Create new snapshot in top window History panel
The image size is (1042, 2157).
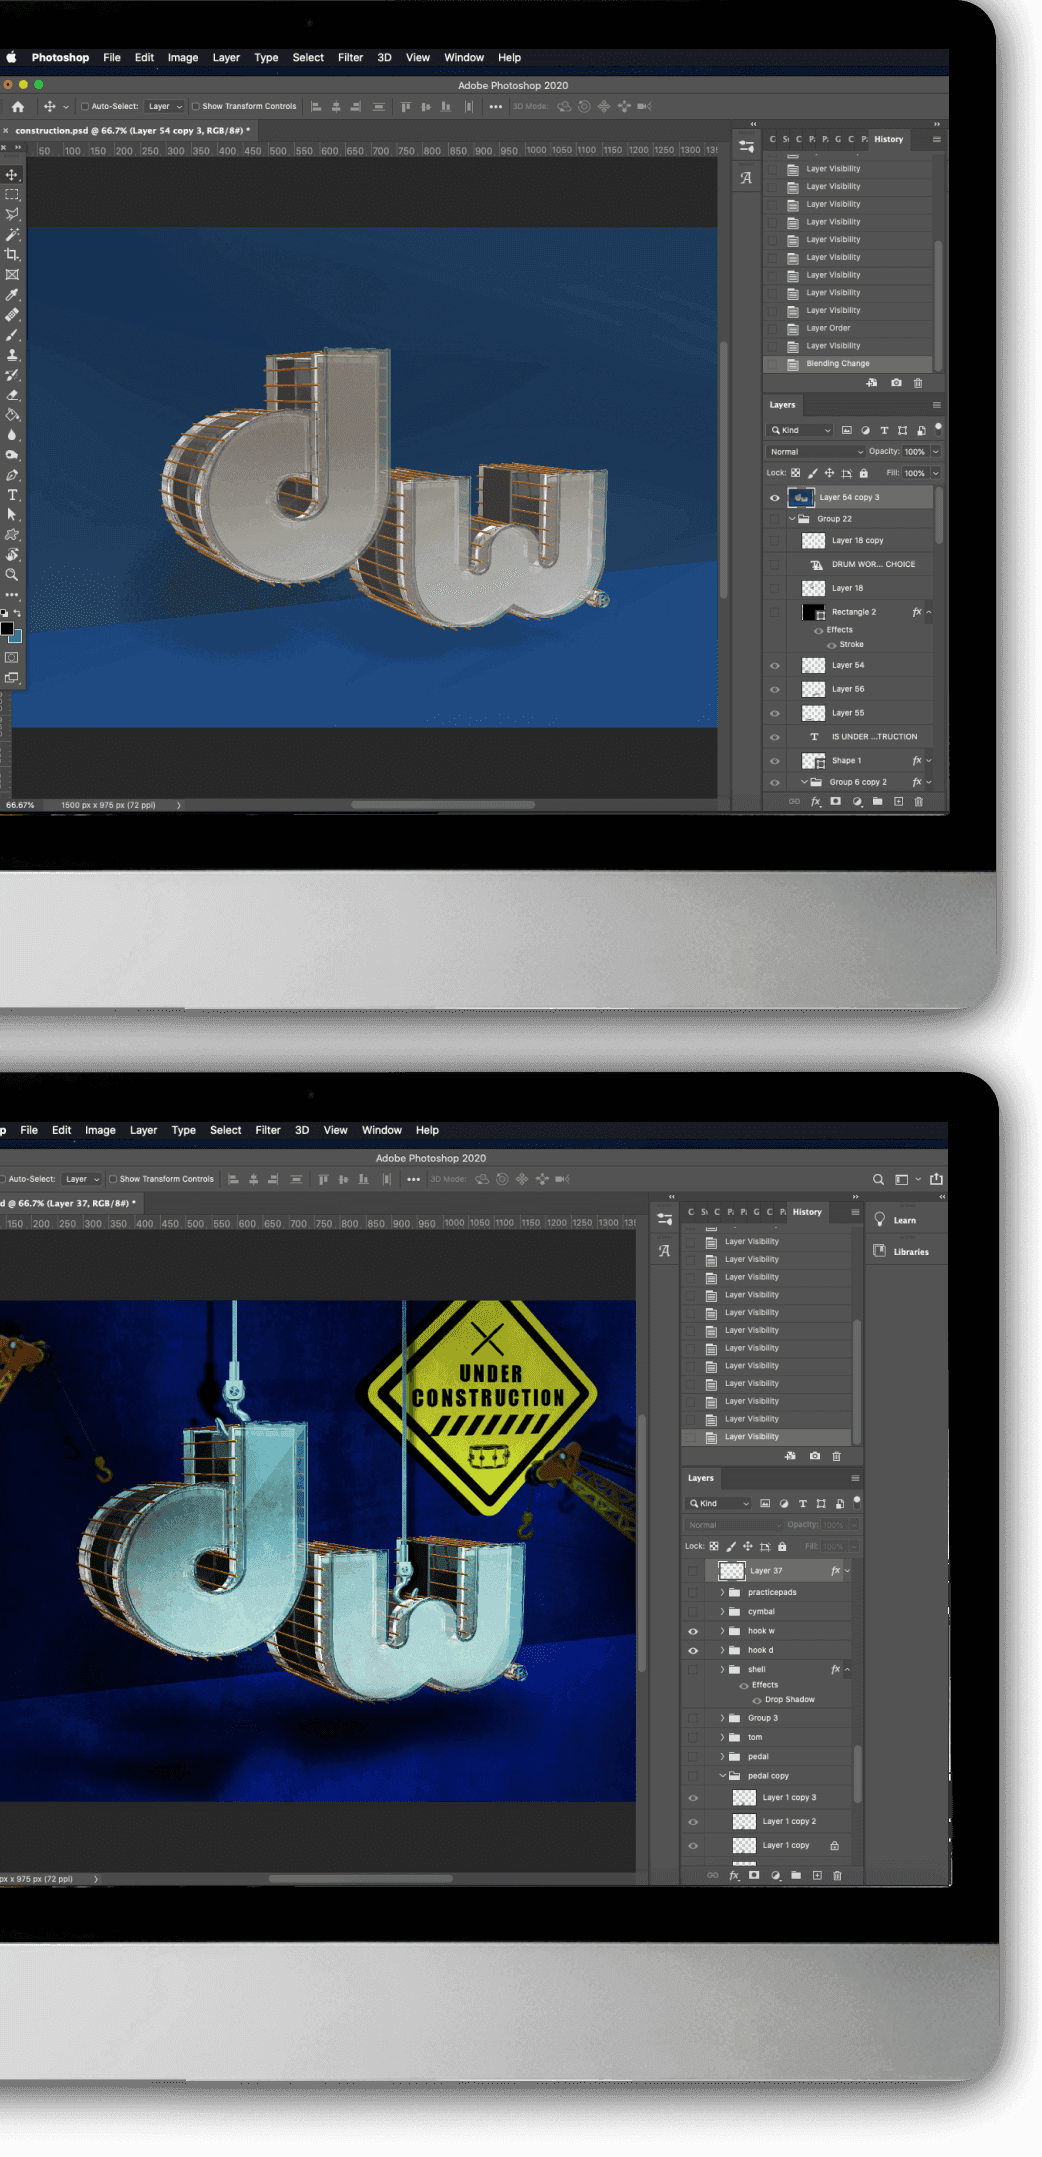pyautogui.click(x=896, y=383)
